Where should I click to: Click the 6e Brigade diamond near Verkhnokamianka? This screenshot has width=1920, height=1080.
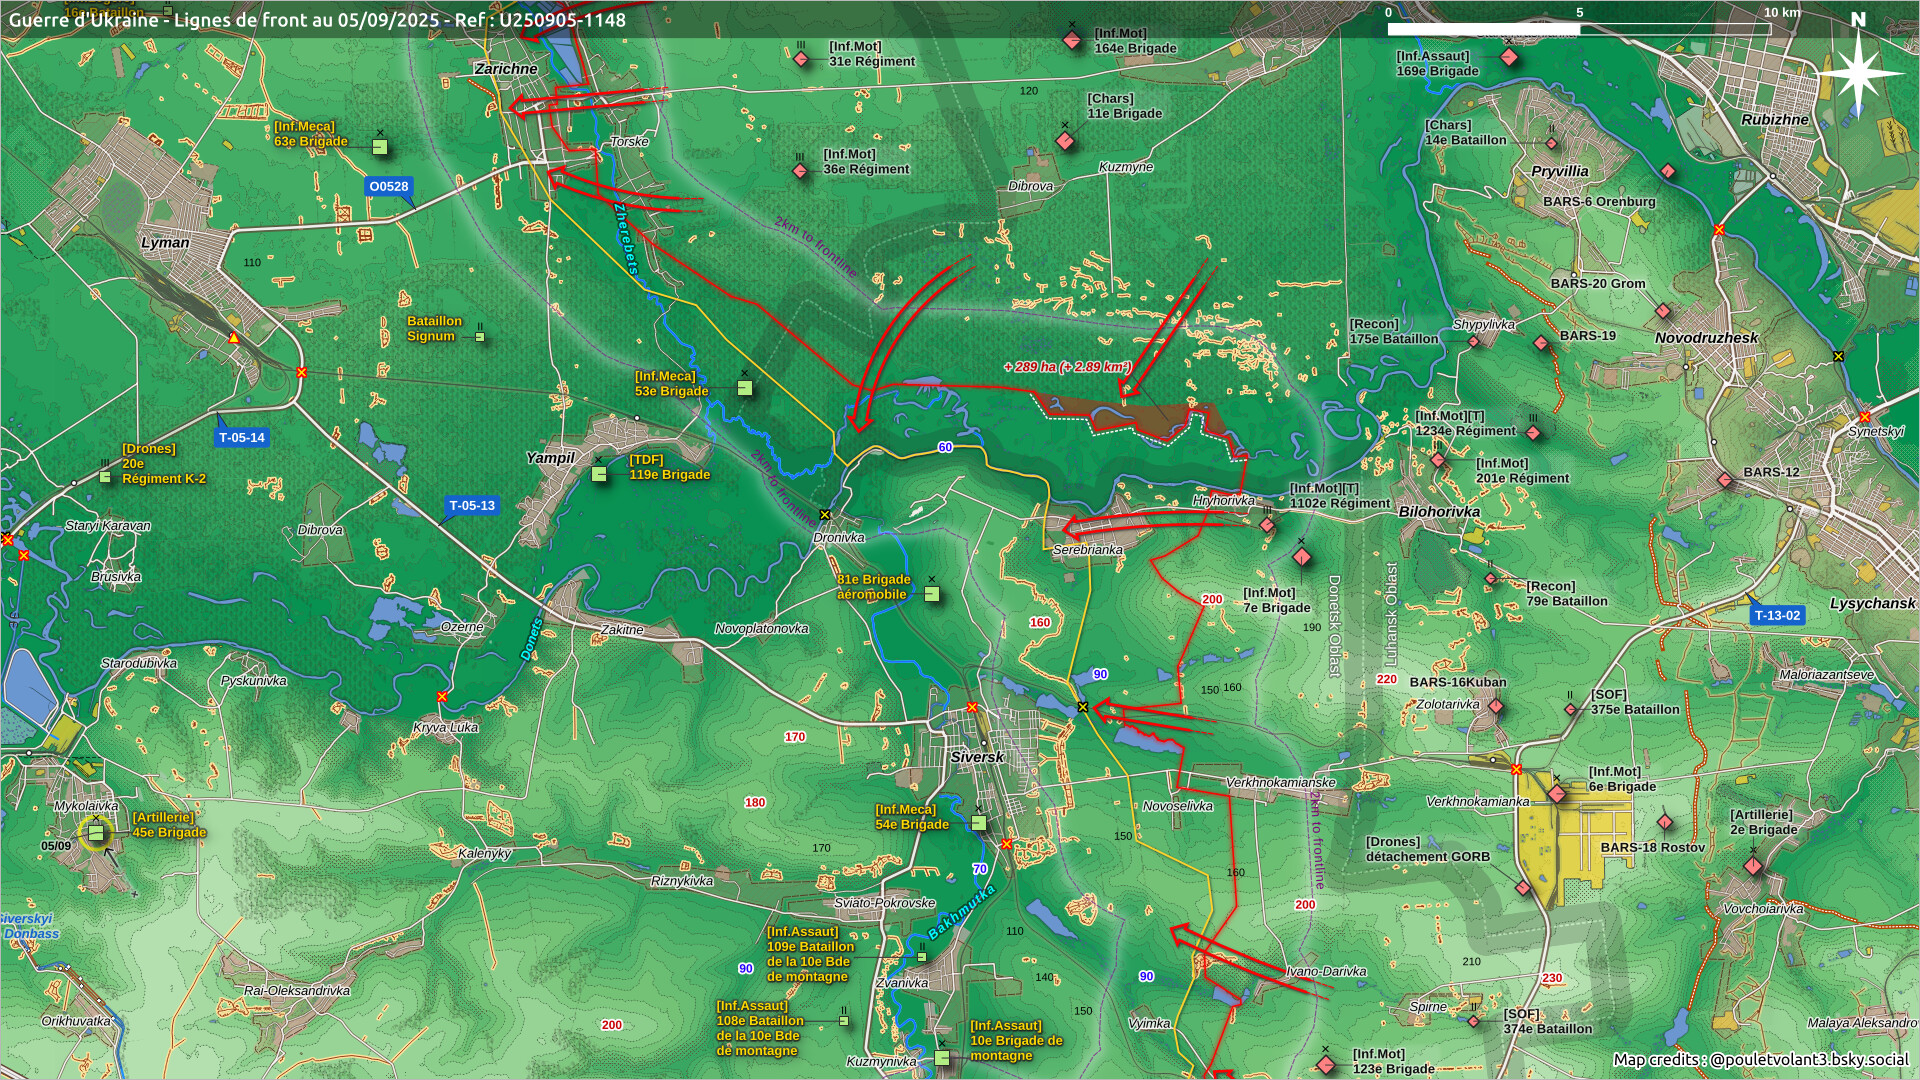coord(1557,794)
